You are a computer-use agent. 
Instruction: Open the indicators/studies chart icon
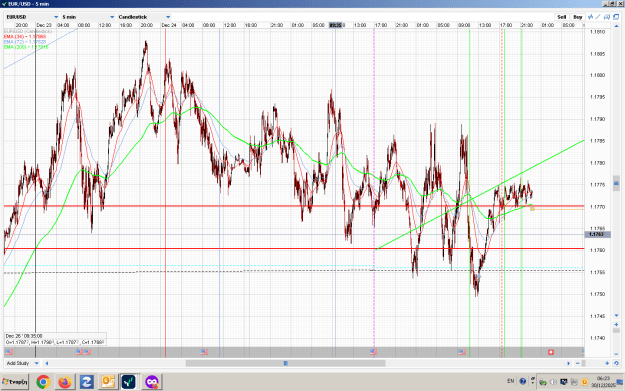pyautogui.click(x=590, y=17)
